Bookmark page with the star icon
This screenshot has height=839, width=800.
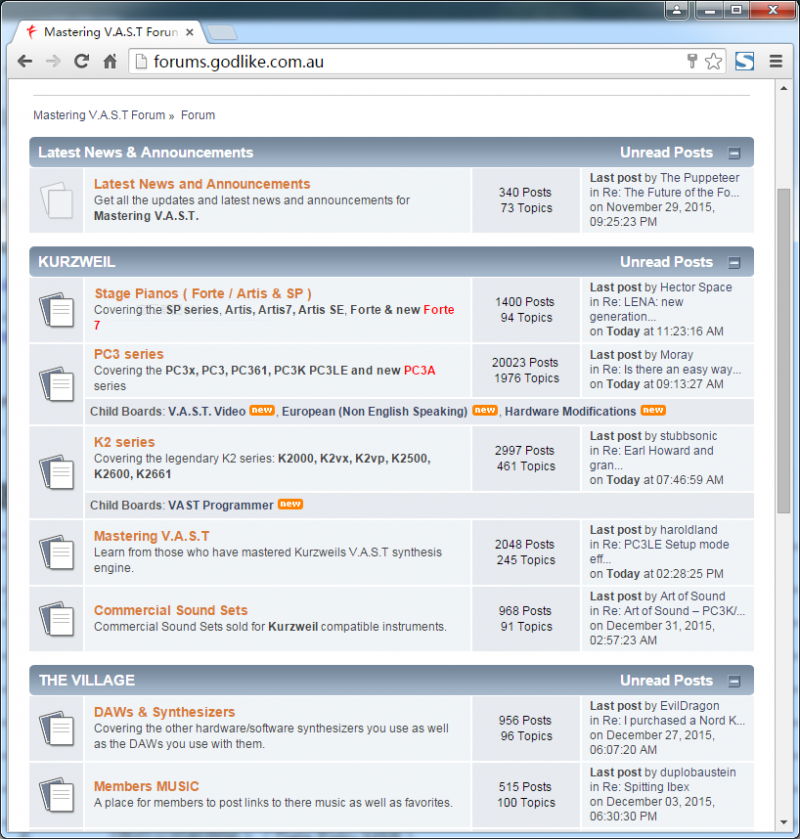pos(713,61)
